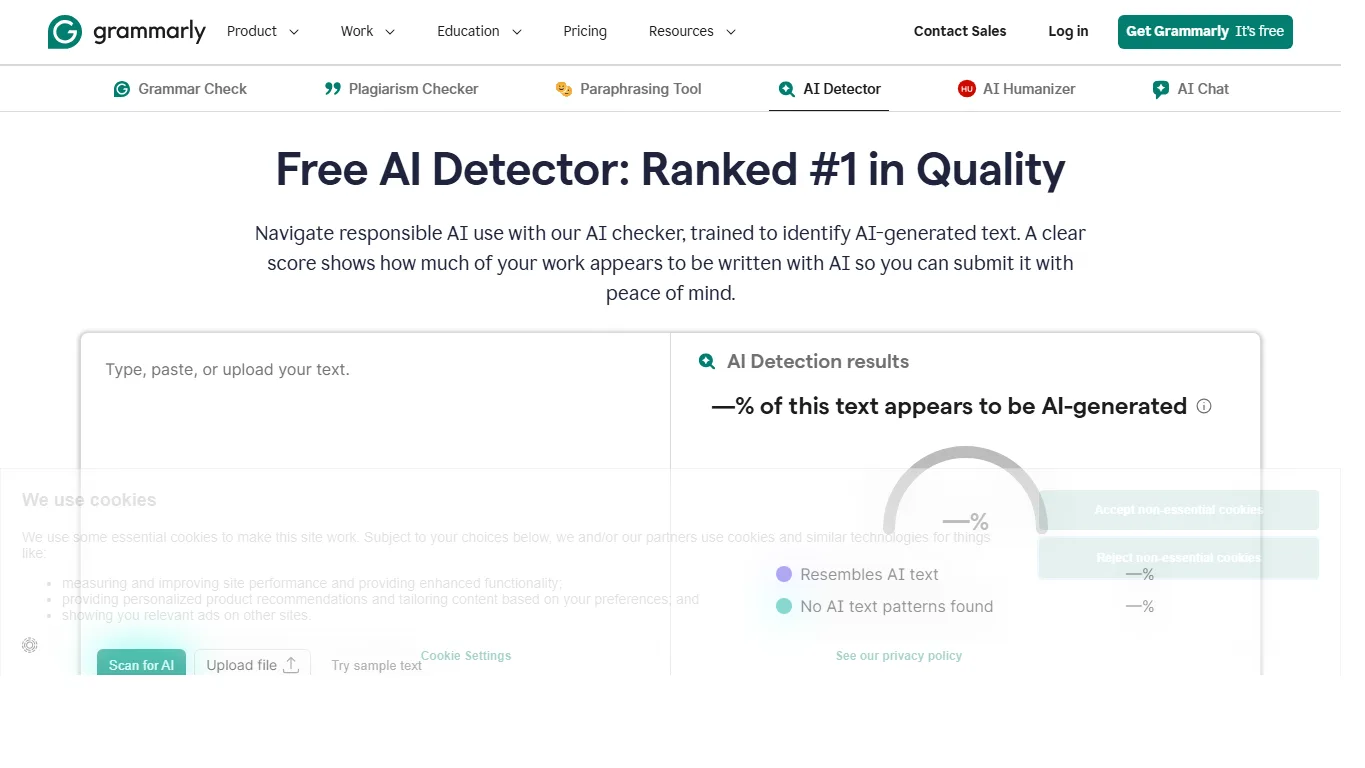Image resolution: width=1365 pixels, height=768 pixels.
Task: Open the Pricing page
Action: point(585,31)
